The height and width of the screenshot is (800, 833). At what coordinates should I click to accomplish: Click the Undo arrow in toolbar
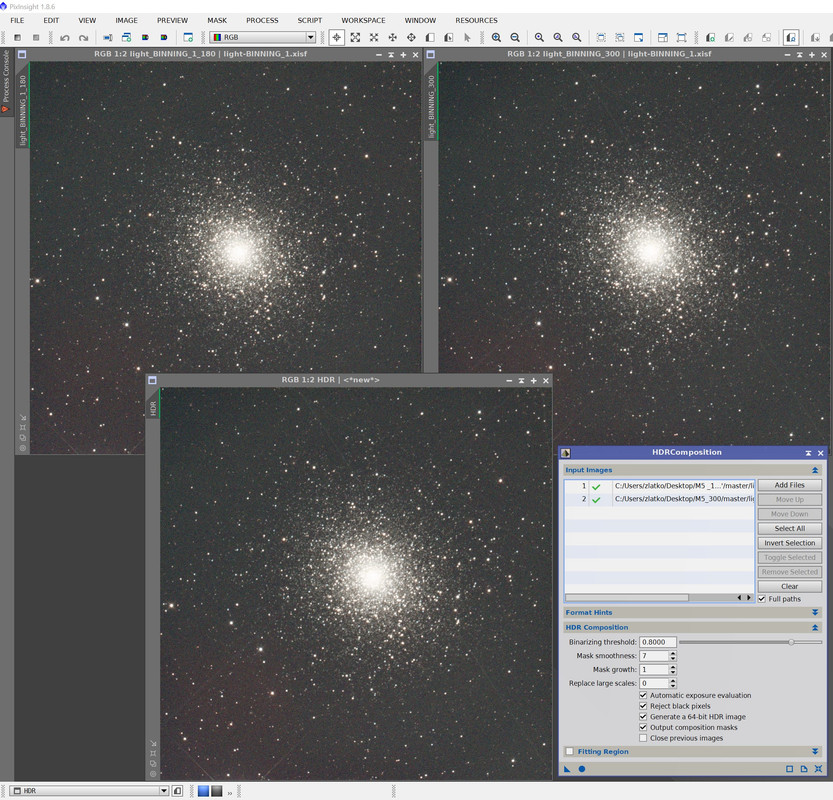(x=65, y=38)
